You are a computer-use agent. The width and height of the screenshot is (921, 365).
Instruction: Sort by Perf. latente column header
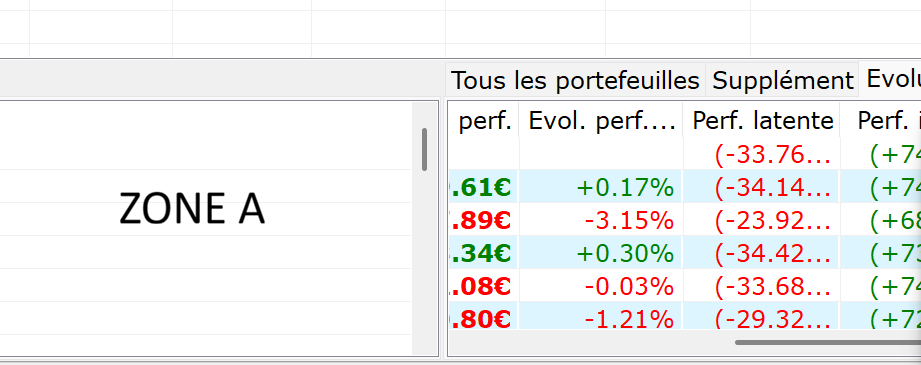click(x=761, y=120)
